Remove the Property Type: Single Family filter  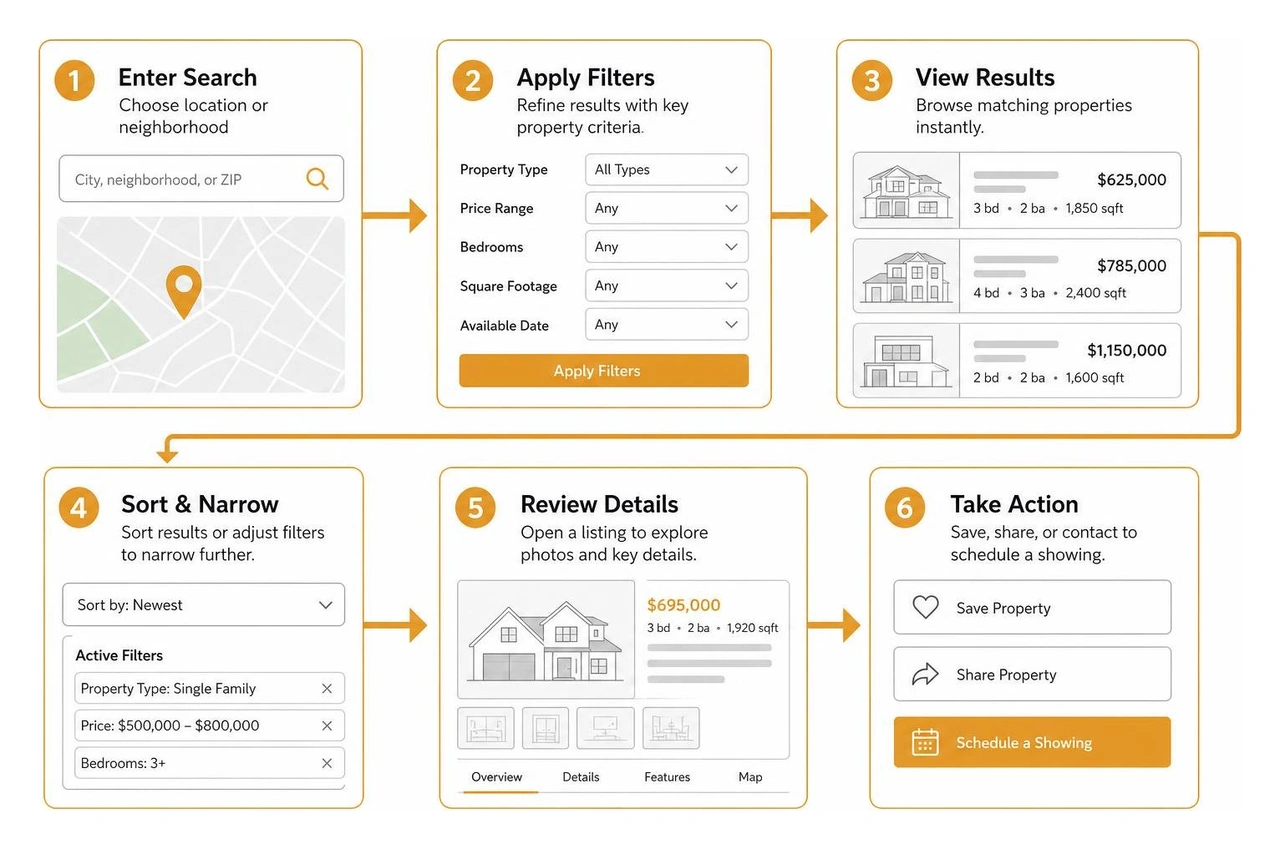[326, 689]
